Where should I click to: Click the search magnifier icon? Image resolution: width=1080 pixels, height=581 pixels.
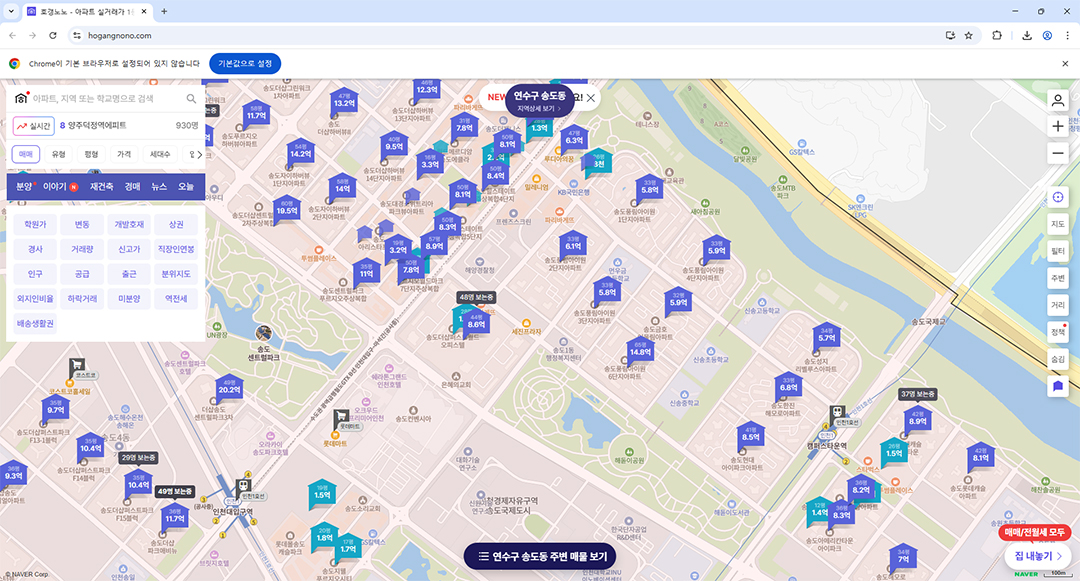tap(191, 99)
